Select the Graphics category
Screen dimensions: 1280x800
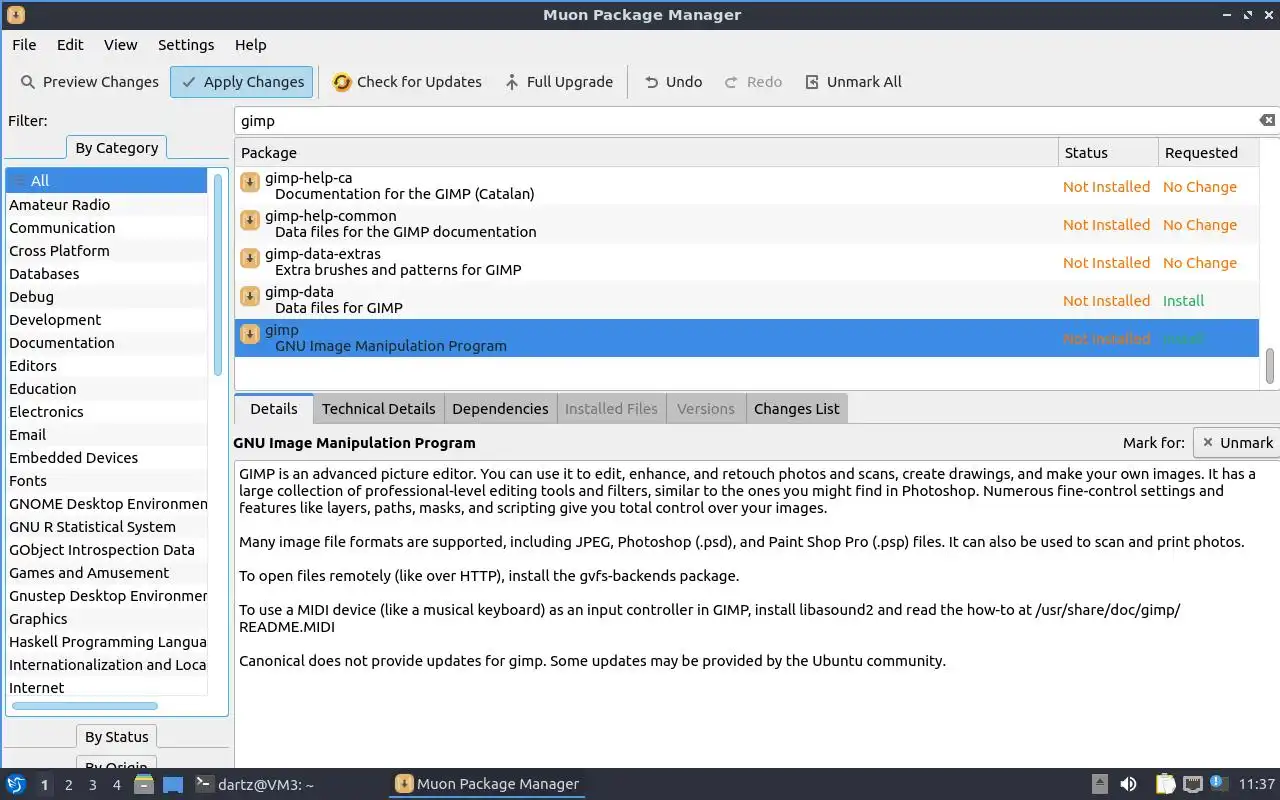[106, 619]
